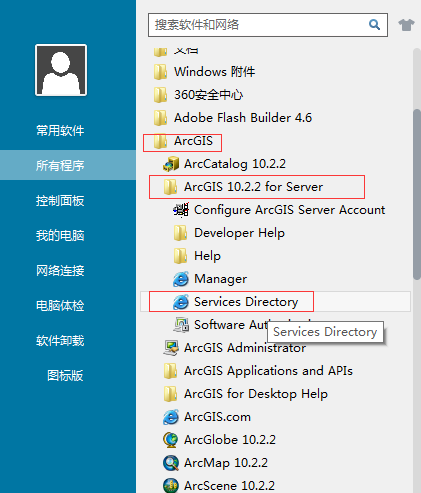Collapse ArcGIS 10.2.2 for Server folder
Image resolution: width=421 pixels, height=493 pixels.
243,187
